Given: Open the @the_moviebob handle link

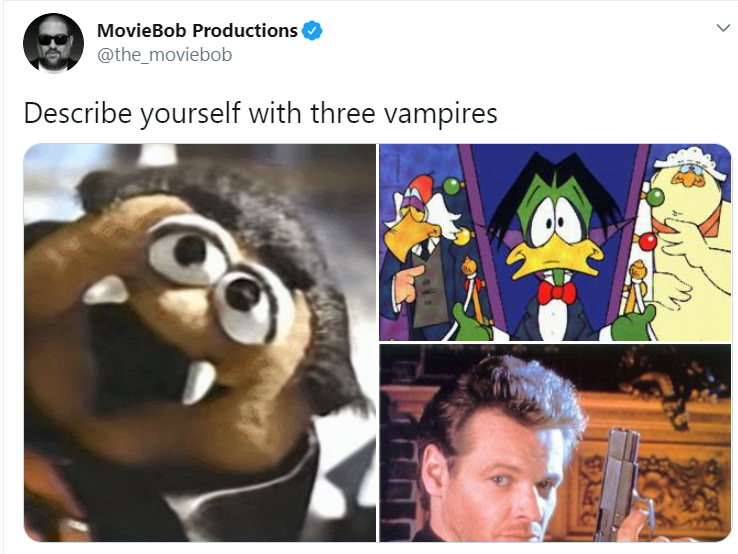Looking at the screenshot, I should click(x=164, y=55).
